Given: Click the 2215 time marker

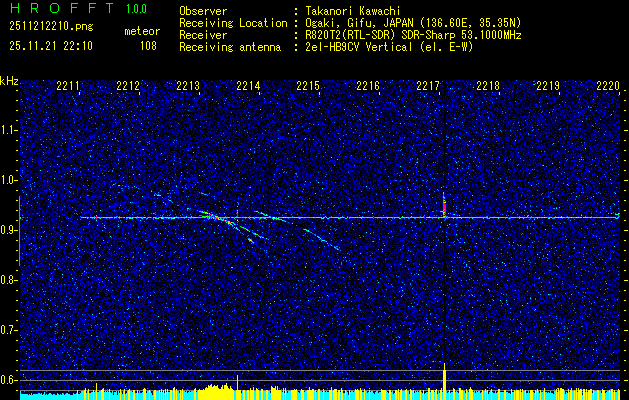Looking at the screenshot, I should click(x=308, y=86).
